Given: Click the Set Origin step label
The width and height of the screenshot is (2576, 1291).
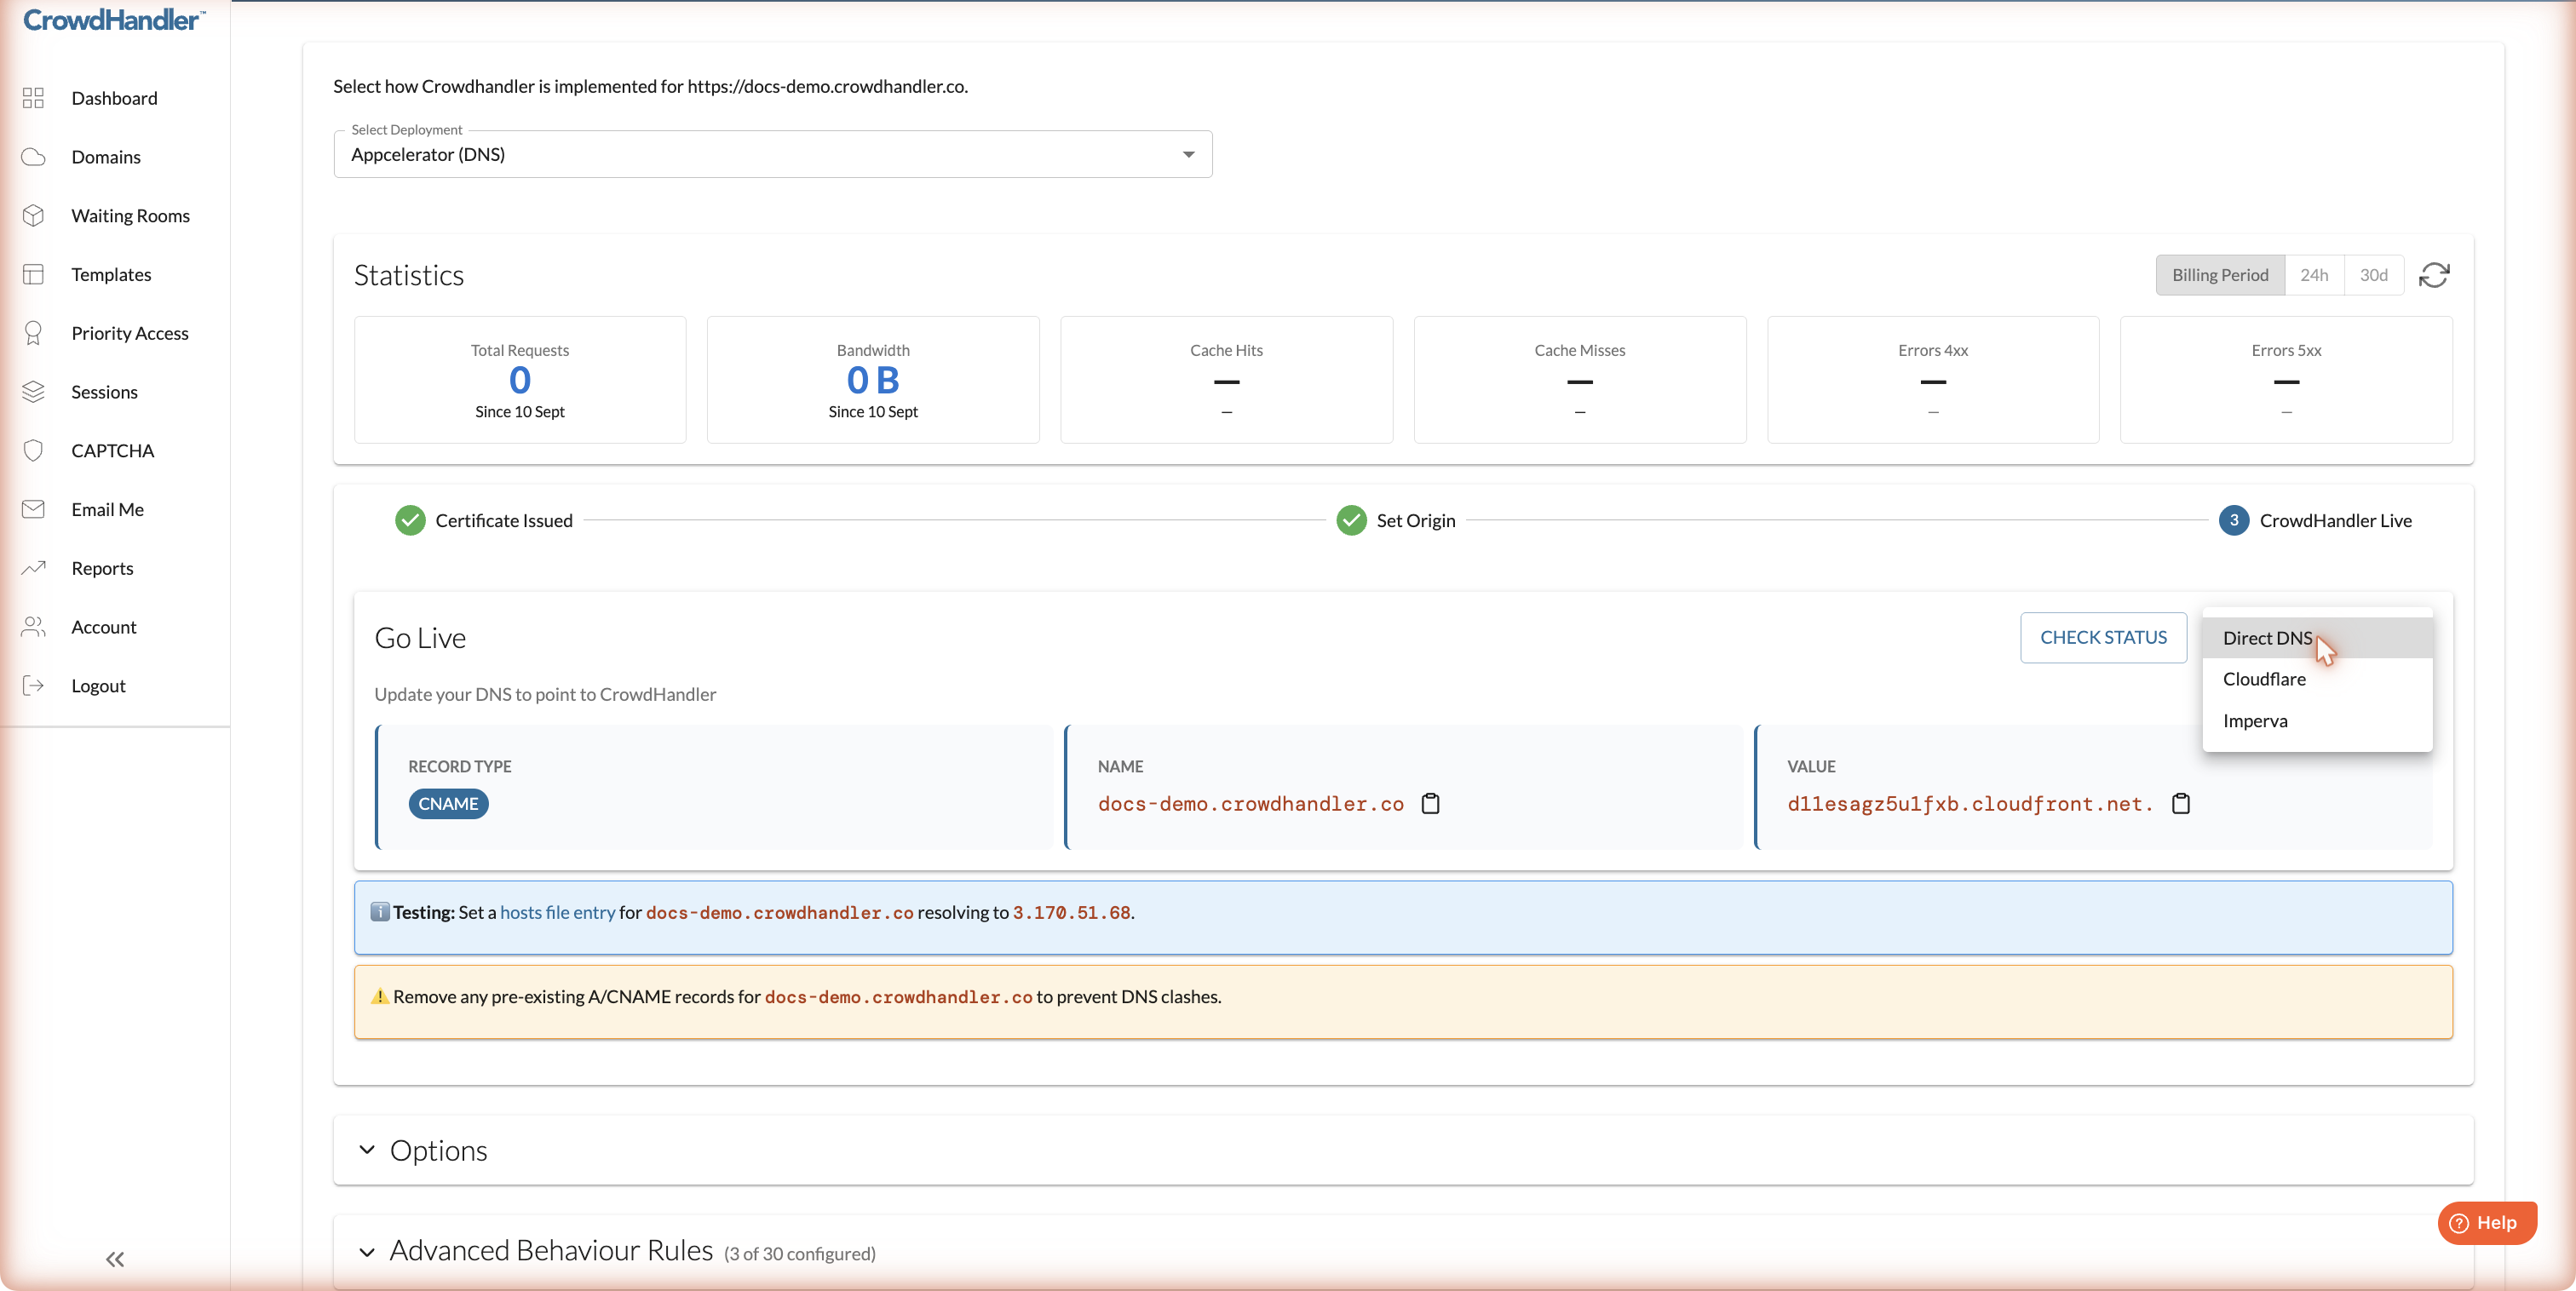Looking at the screenshot, I should point(1415,521).
